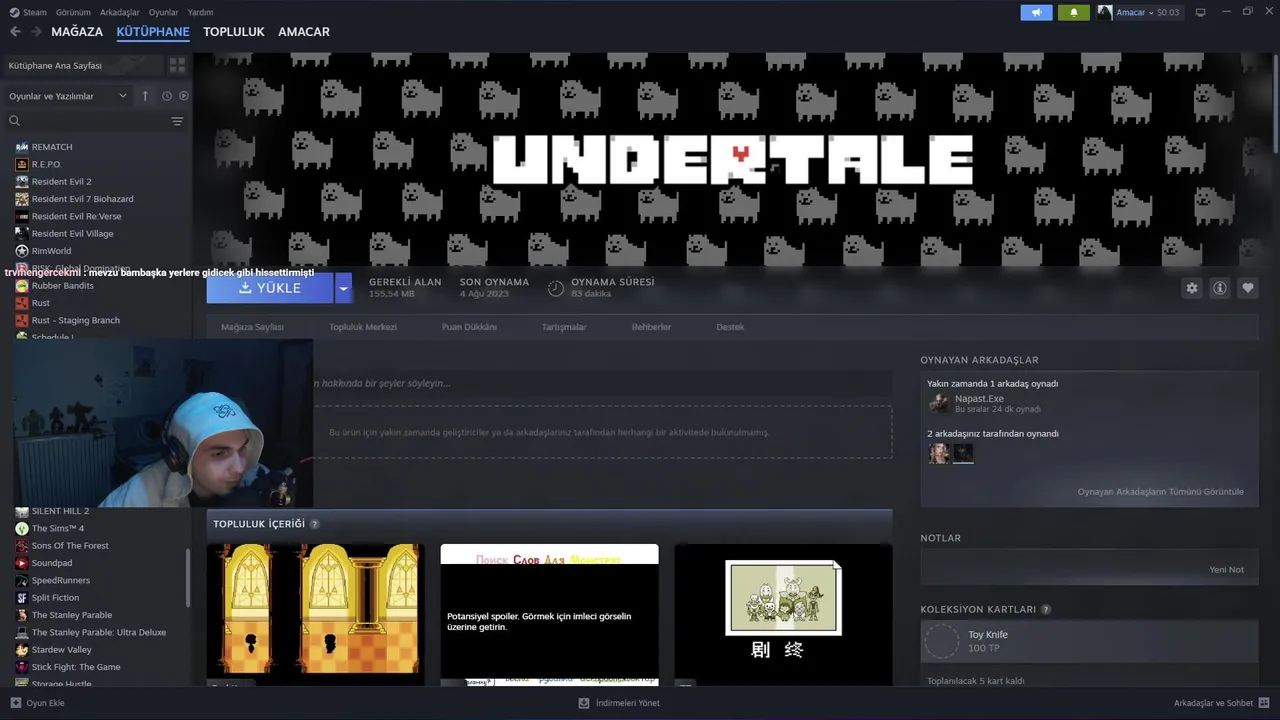The image size is (1280, 720).
Task: Show recent games with the clock icon
Action: 167,96
